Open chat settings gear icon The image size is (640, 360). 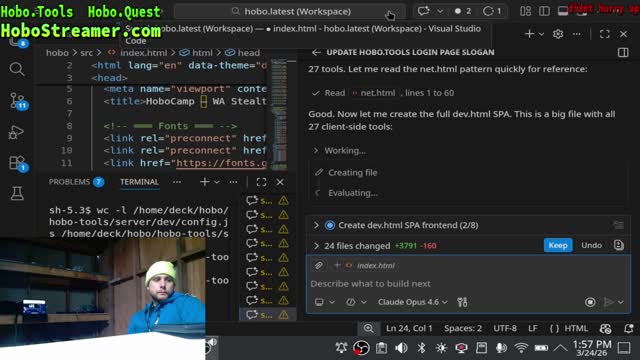558,34
